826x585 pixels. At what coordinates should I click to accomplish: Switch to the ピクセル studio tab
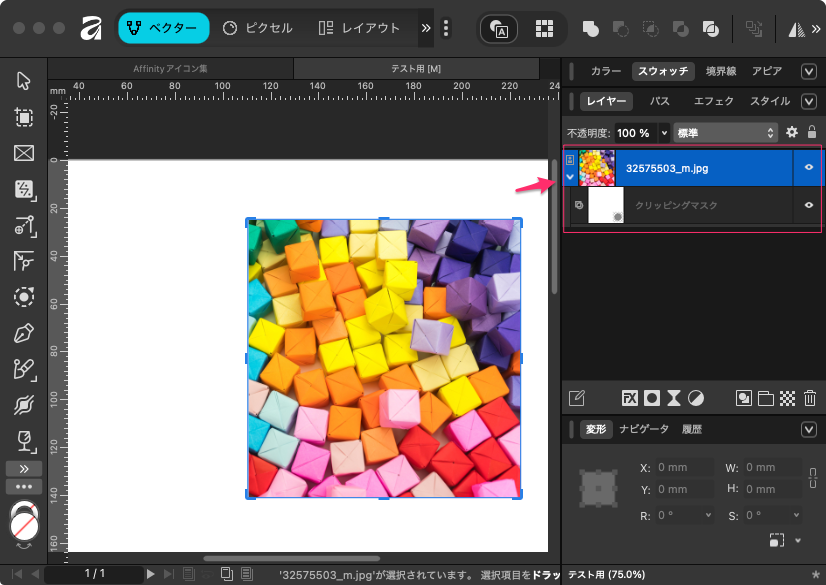click(258, 28)
